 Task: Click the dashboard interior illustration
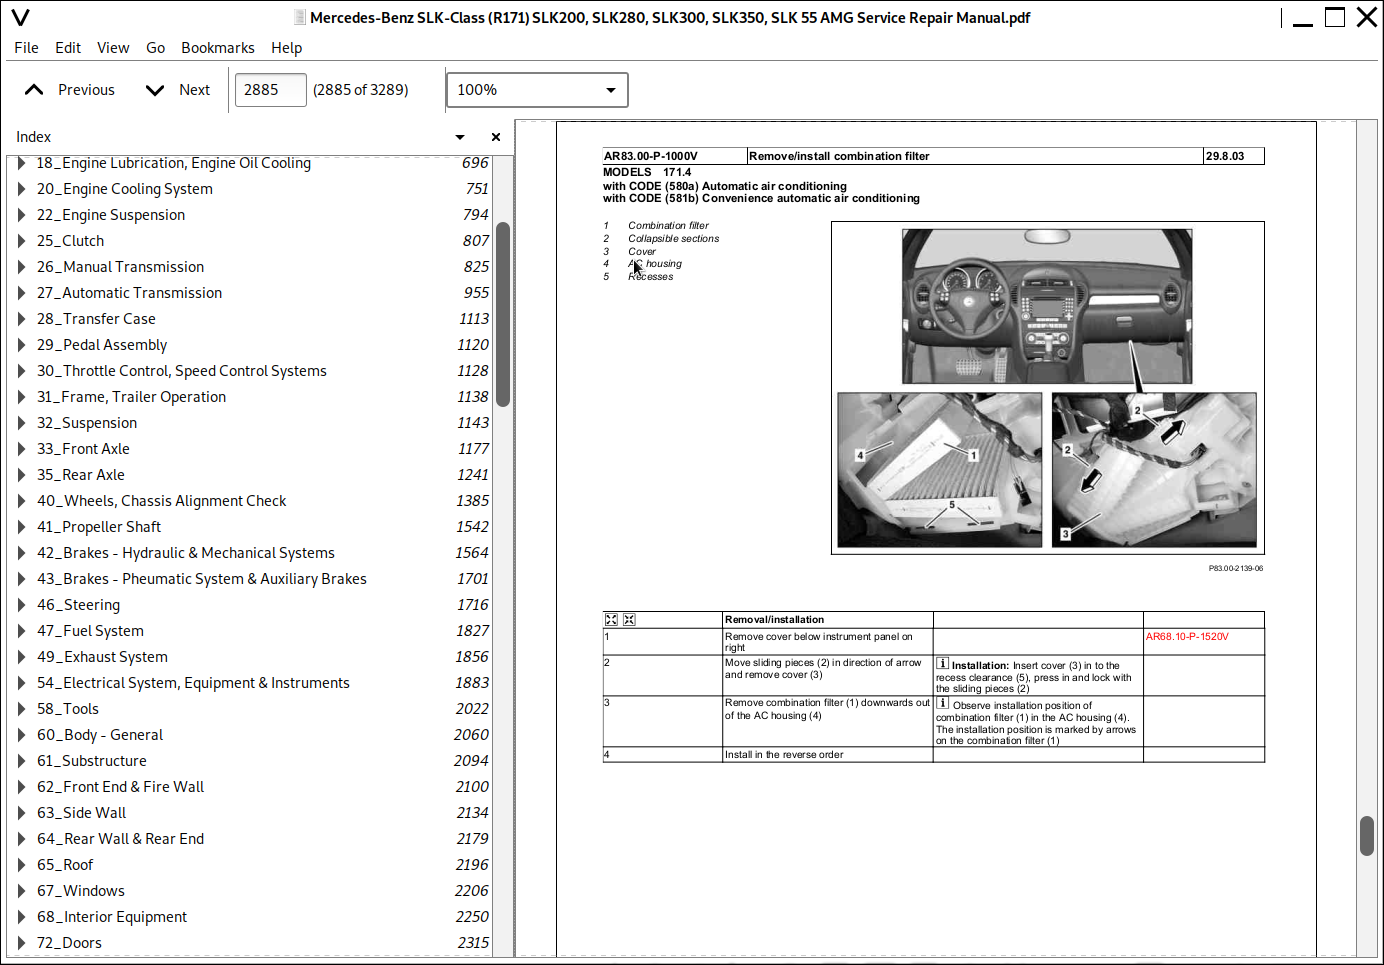[x=1047, y=306]
